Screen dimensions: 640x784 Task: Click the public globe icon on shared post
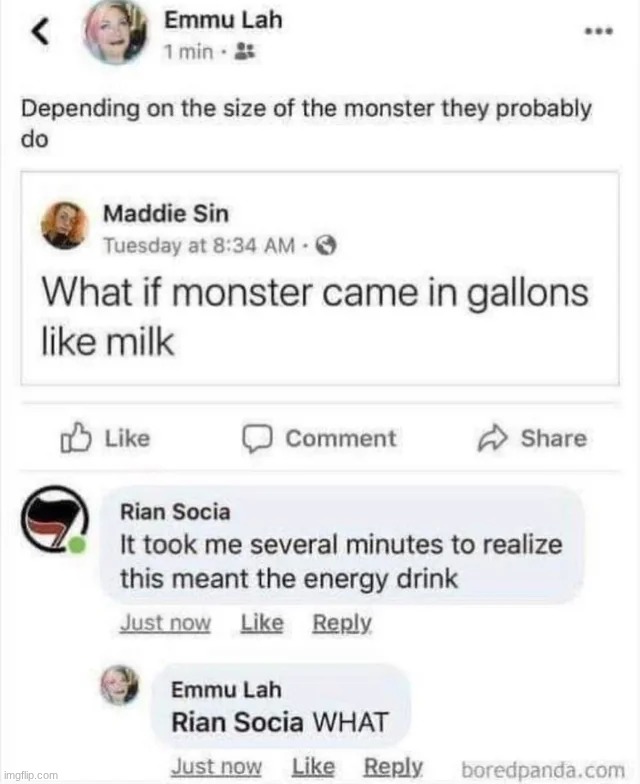coord(325,245)
